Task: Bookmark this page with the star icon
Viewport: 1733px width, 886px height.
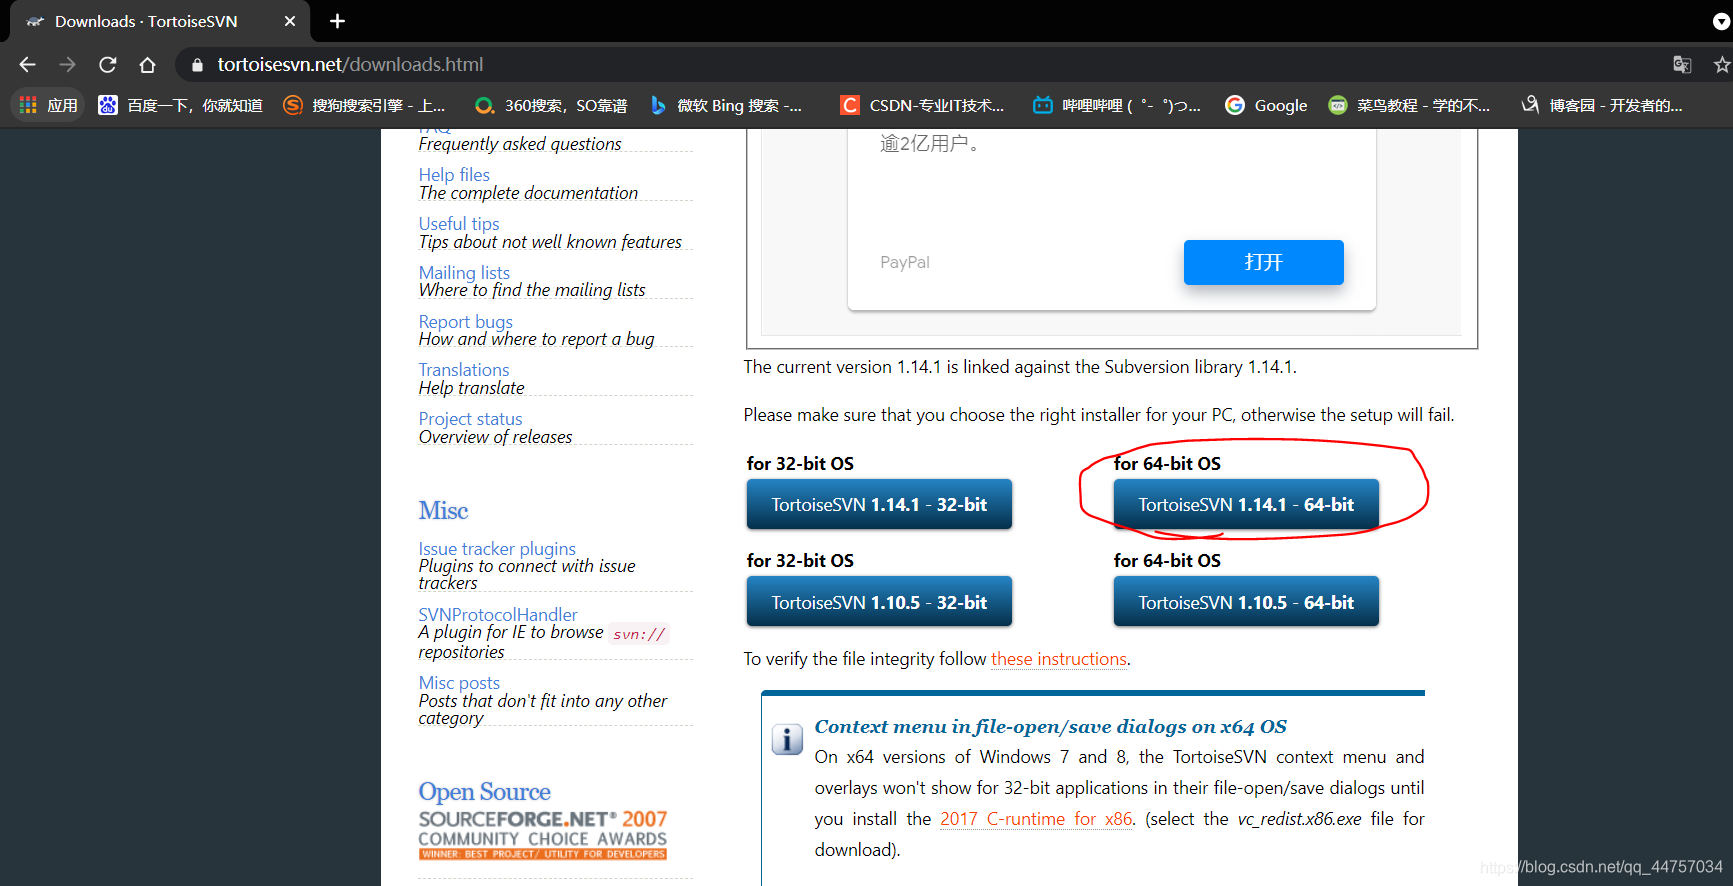Action: pyautogui.click(x=1721, y=65)
